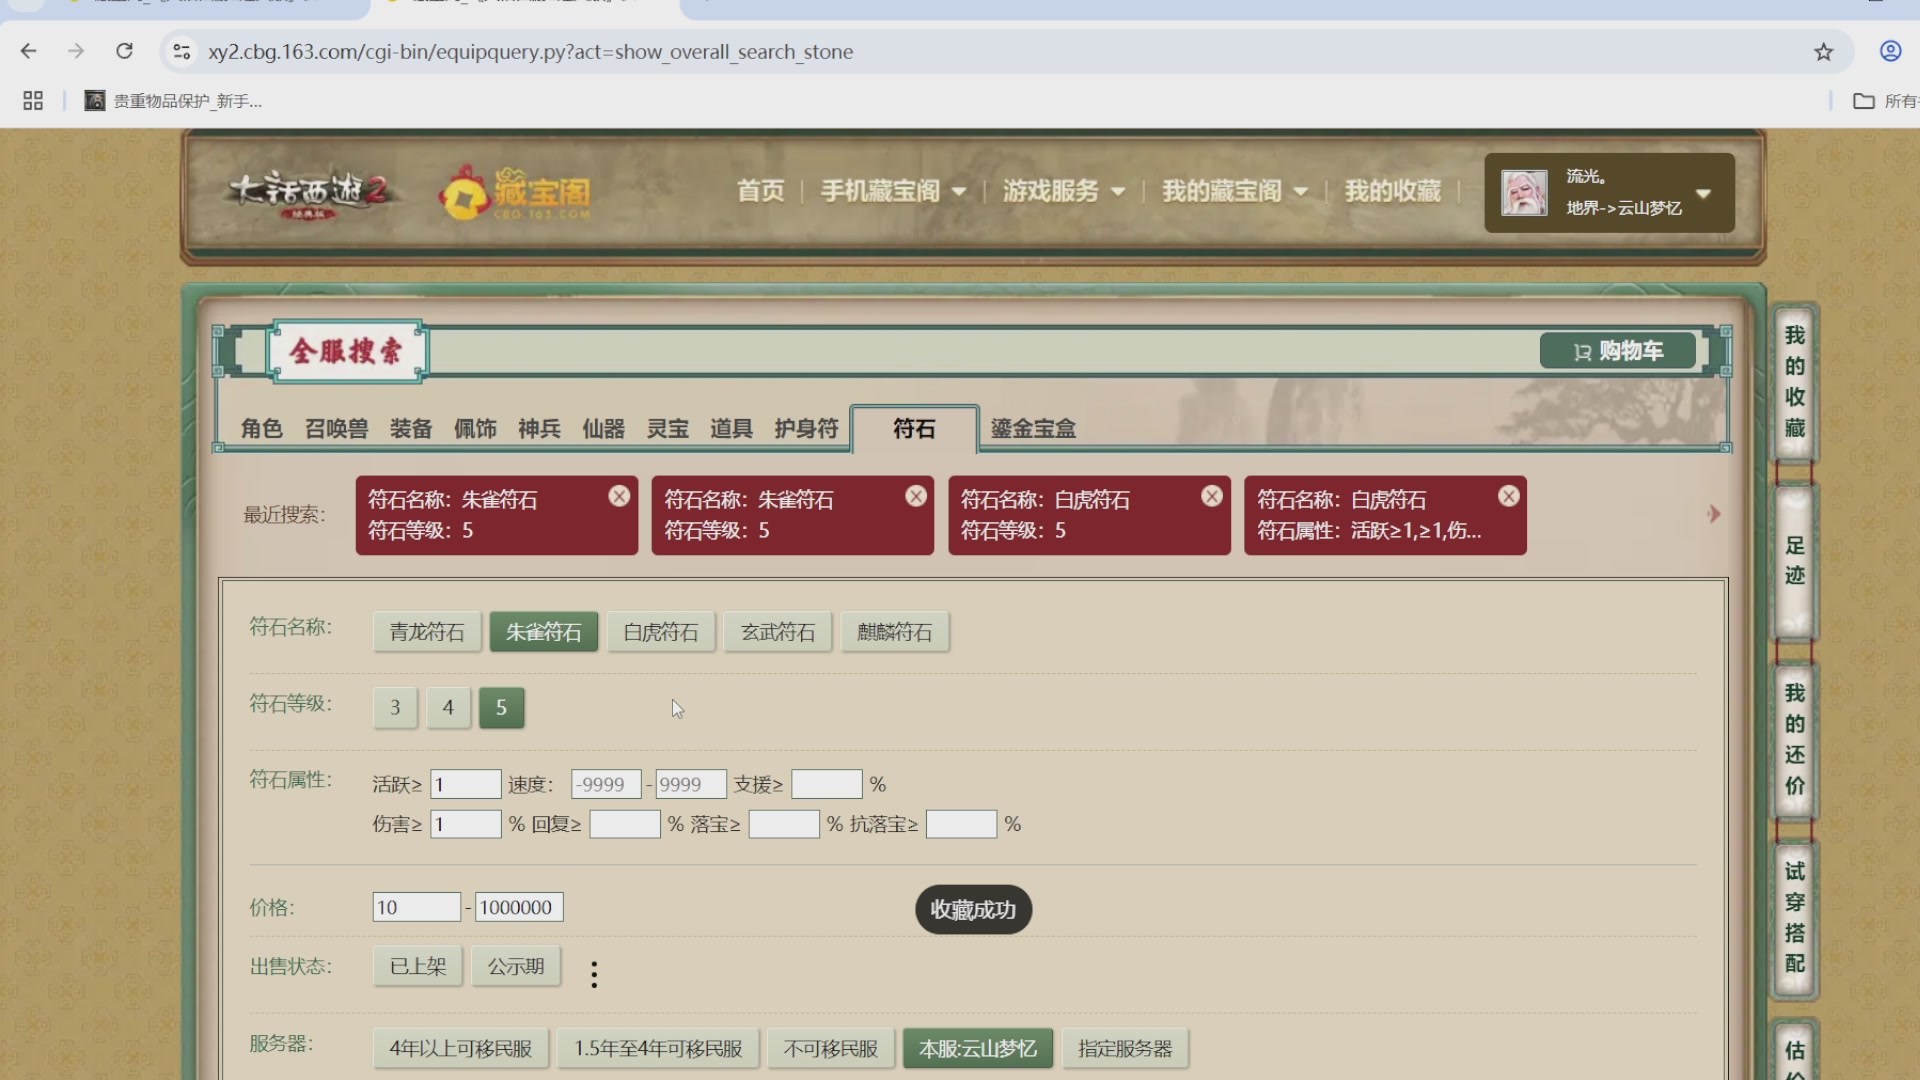Viewport: 1920px width, 1080px height.
Task: Click the minimum price field
Action: pyautogui.click(x=417, y=907)
